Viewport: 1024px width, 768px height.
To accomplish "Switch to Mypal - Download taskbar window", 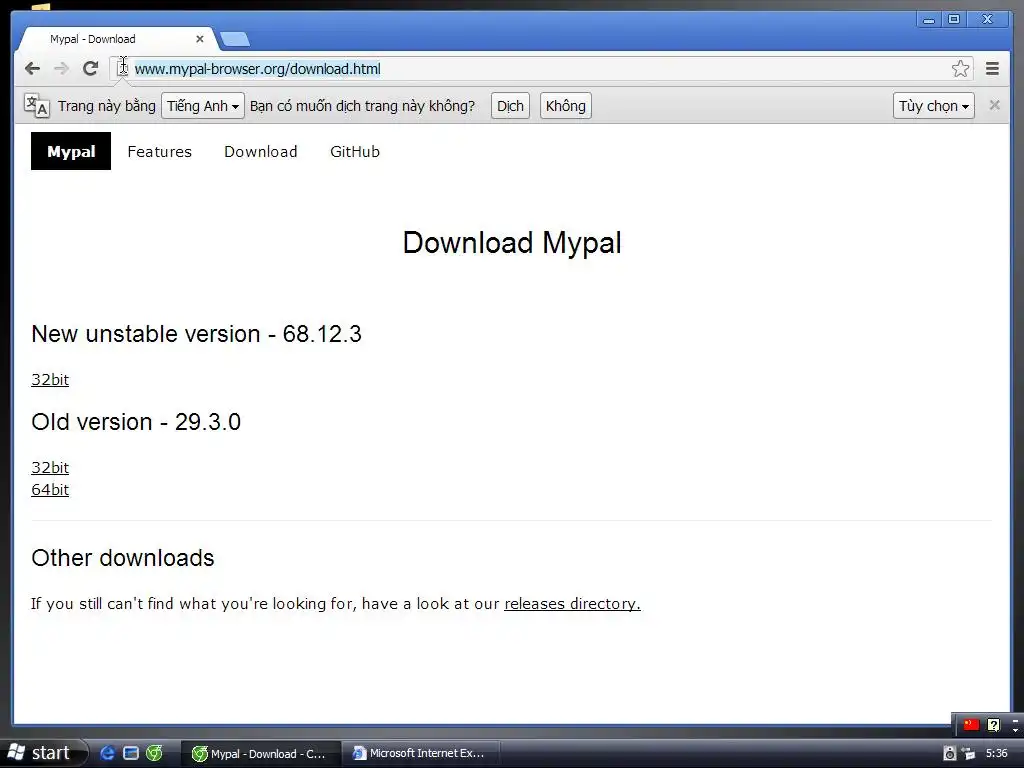I will 261,754.
